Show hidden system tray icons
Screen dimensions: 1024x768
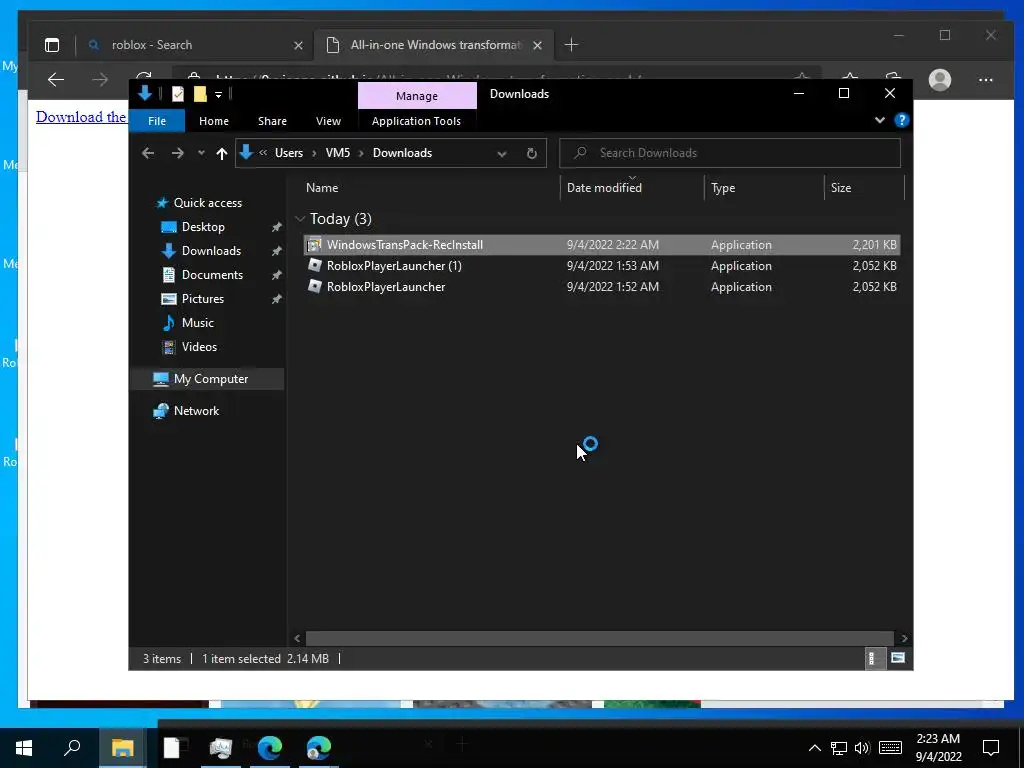pyautogui.click(x=814, y=748)
